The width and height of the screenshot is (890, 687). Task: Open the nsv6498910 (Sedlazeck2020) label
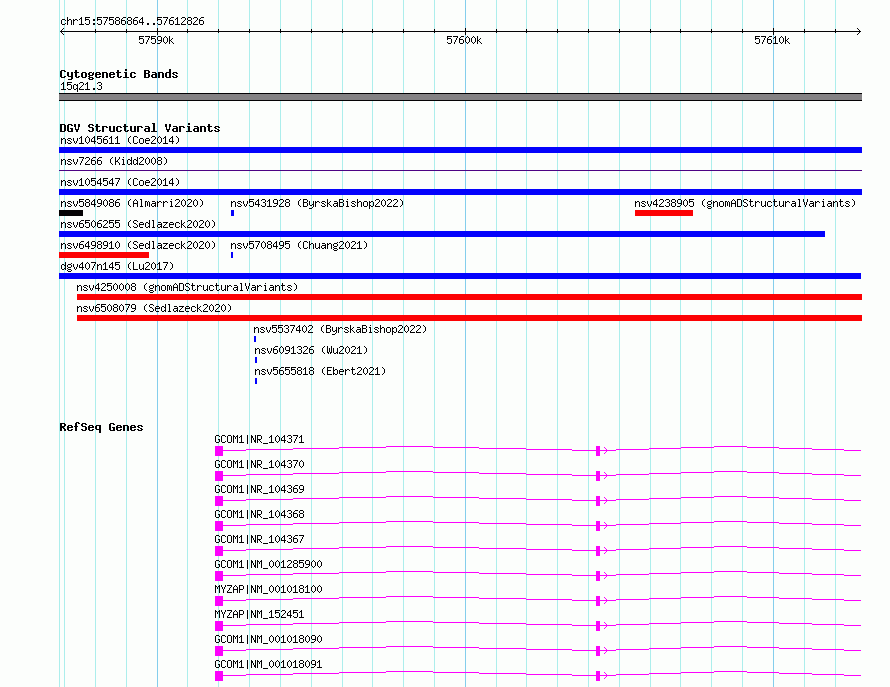coord(138,245)
